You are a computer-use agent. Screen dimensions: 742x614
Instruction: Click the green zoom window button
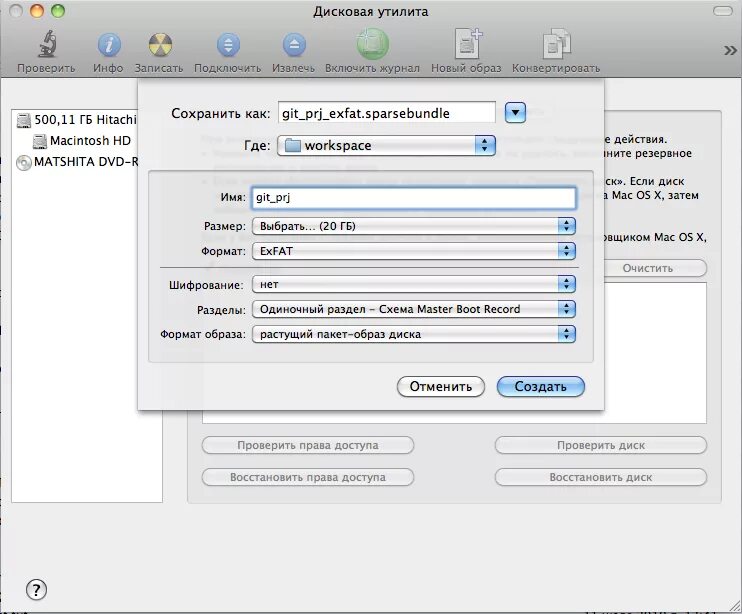point(58,11)
